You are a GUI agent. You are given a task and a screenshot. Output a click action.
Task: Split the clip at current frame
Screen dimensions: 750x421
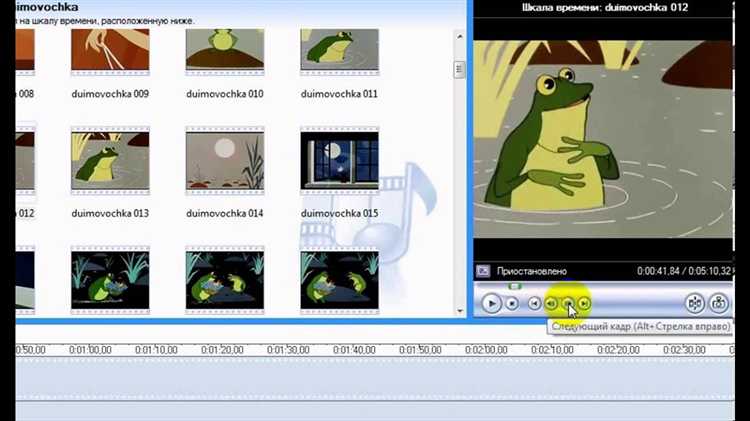coord(695,303)
